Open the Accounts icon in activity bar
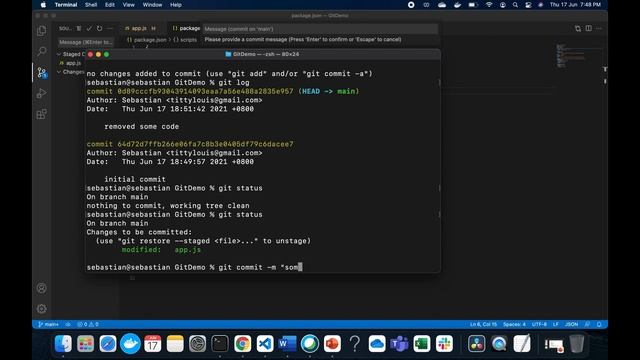The width and height of the screenshot is (640, 360). pyautogui.click(x=42, y=288)
